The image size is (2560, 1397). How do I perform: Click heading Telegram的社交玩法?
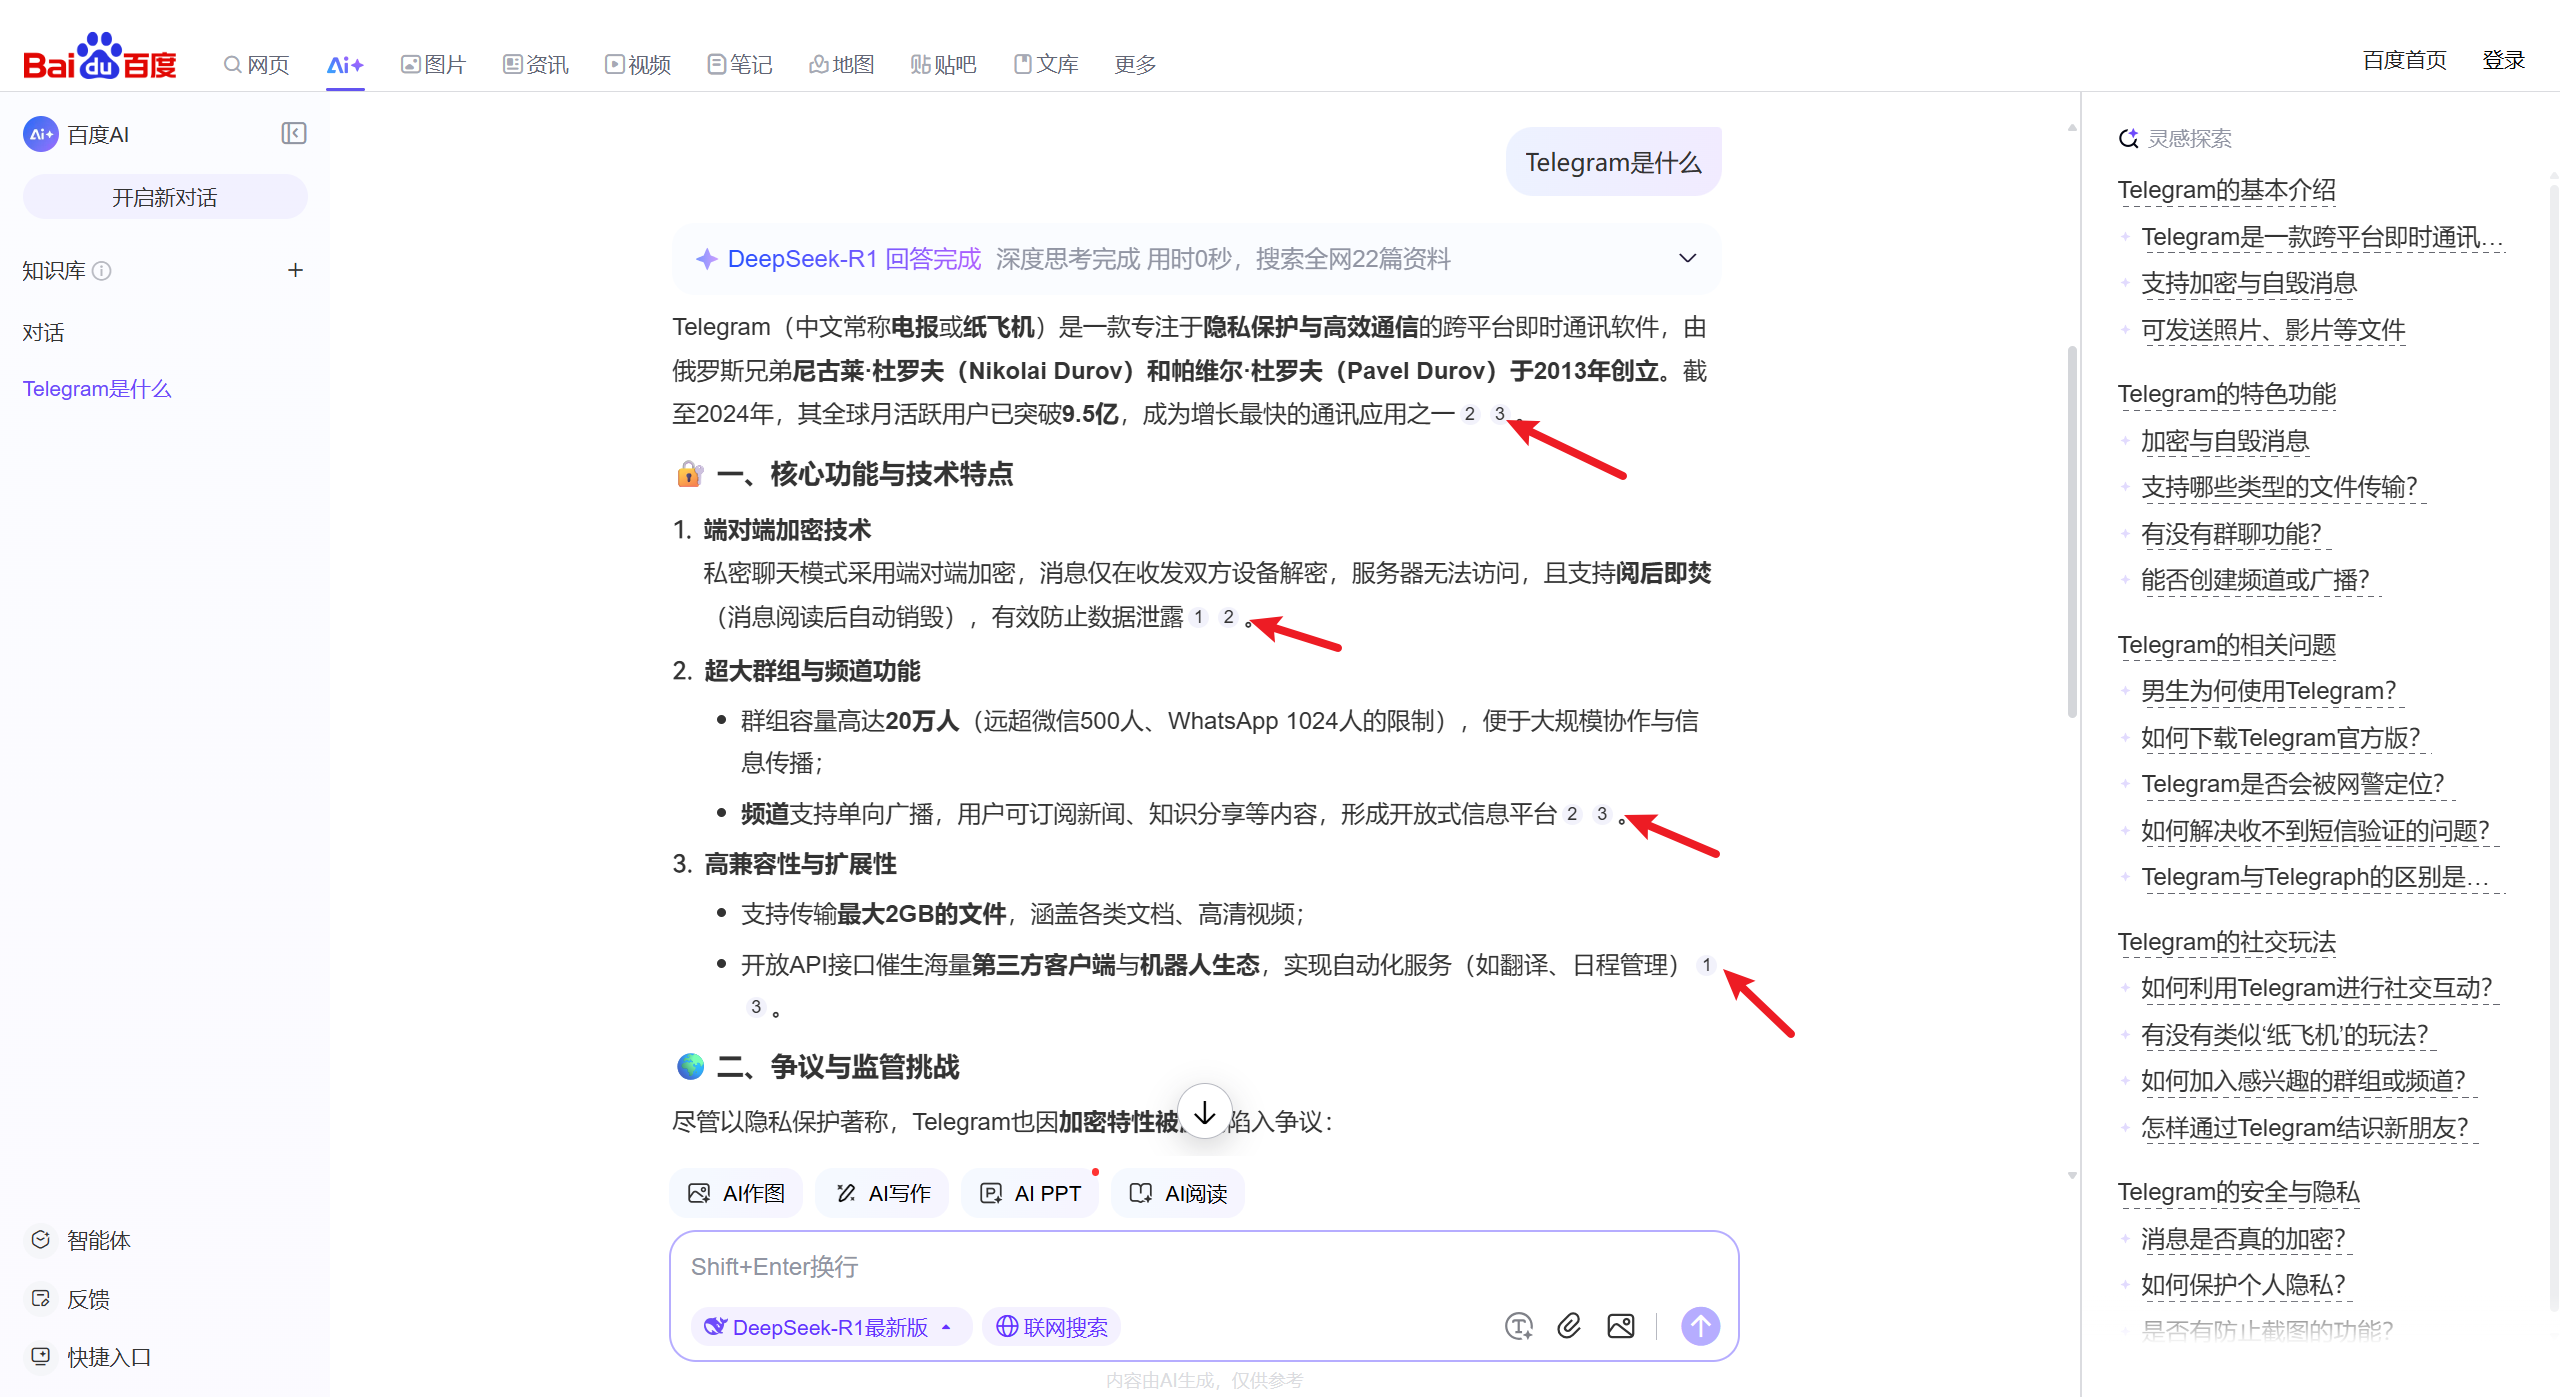pos(2227,942)
